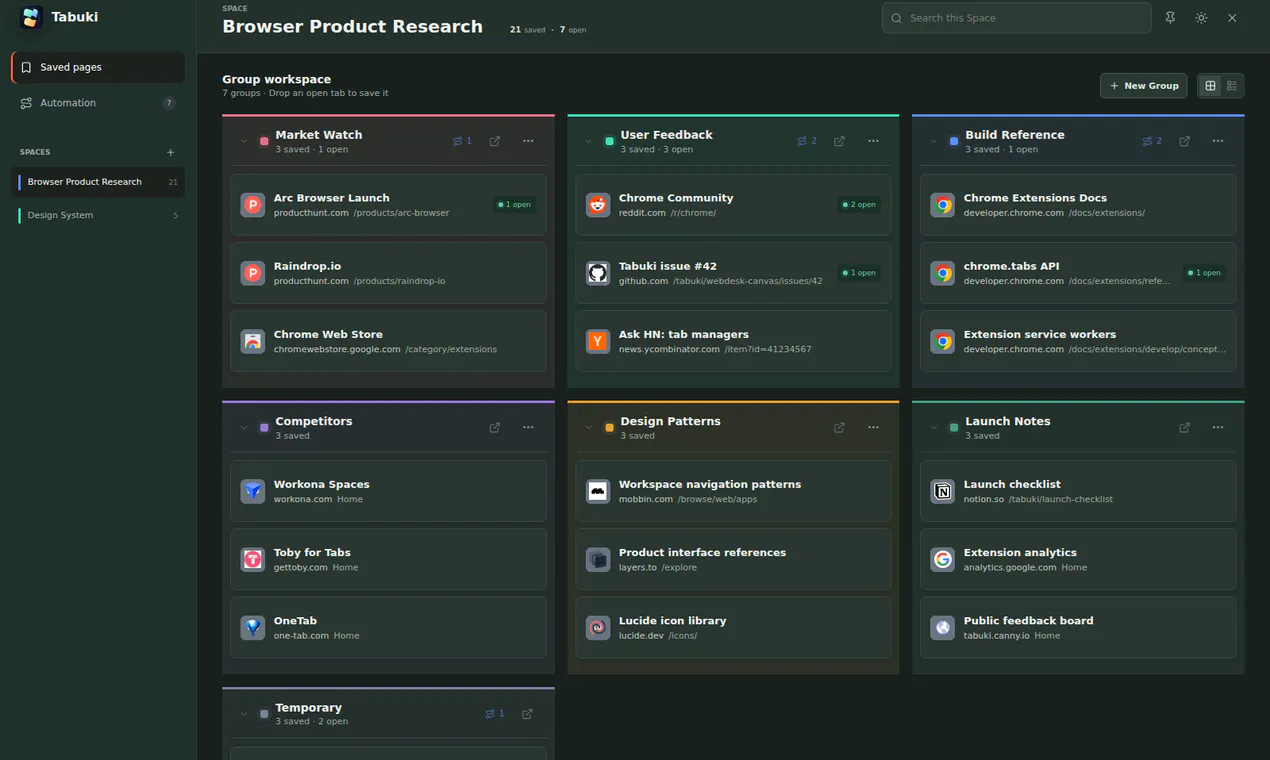
Task: Click Design Patterns orange color swatch
Action: click(x=609, y=428)
